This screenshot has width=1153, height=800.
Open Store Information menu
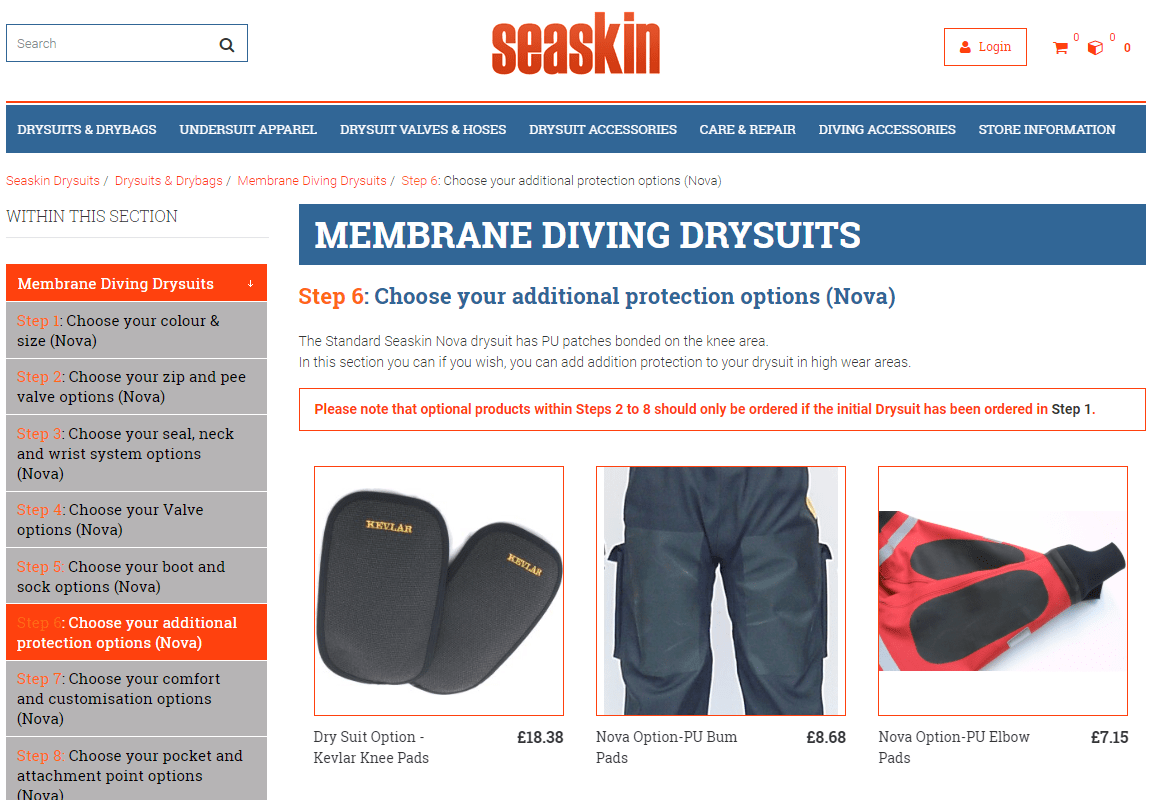click(x=1046, y=129)
